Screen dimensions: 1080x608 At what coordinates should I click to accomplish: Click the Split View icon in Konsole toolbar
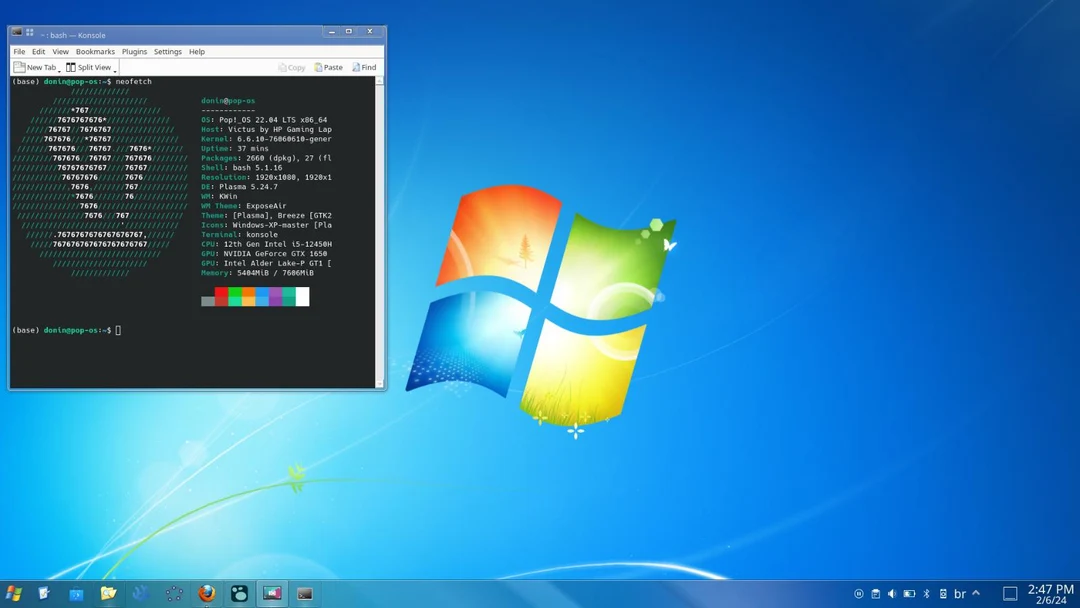point(70,67)
